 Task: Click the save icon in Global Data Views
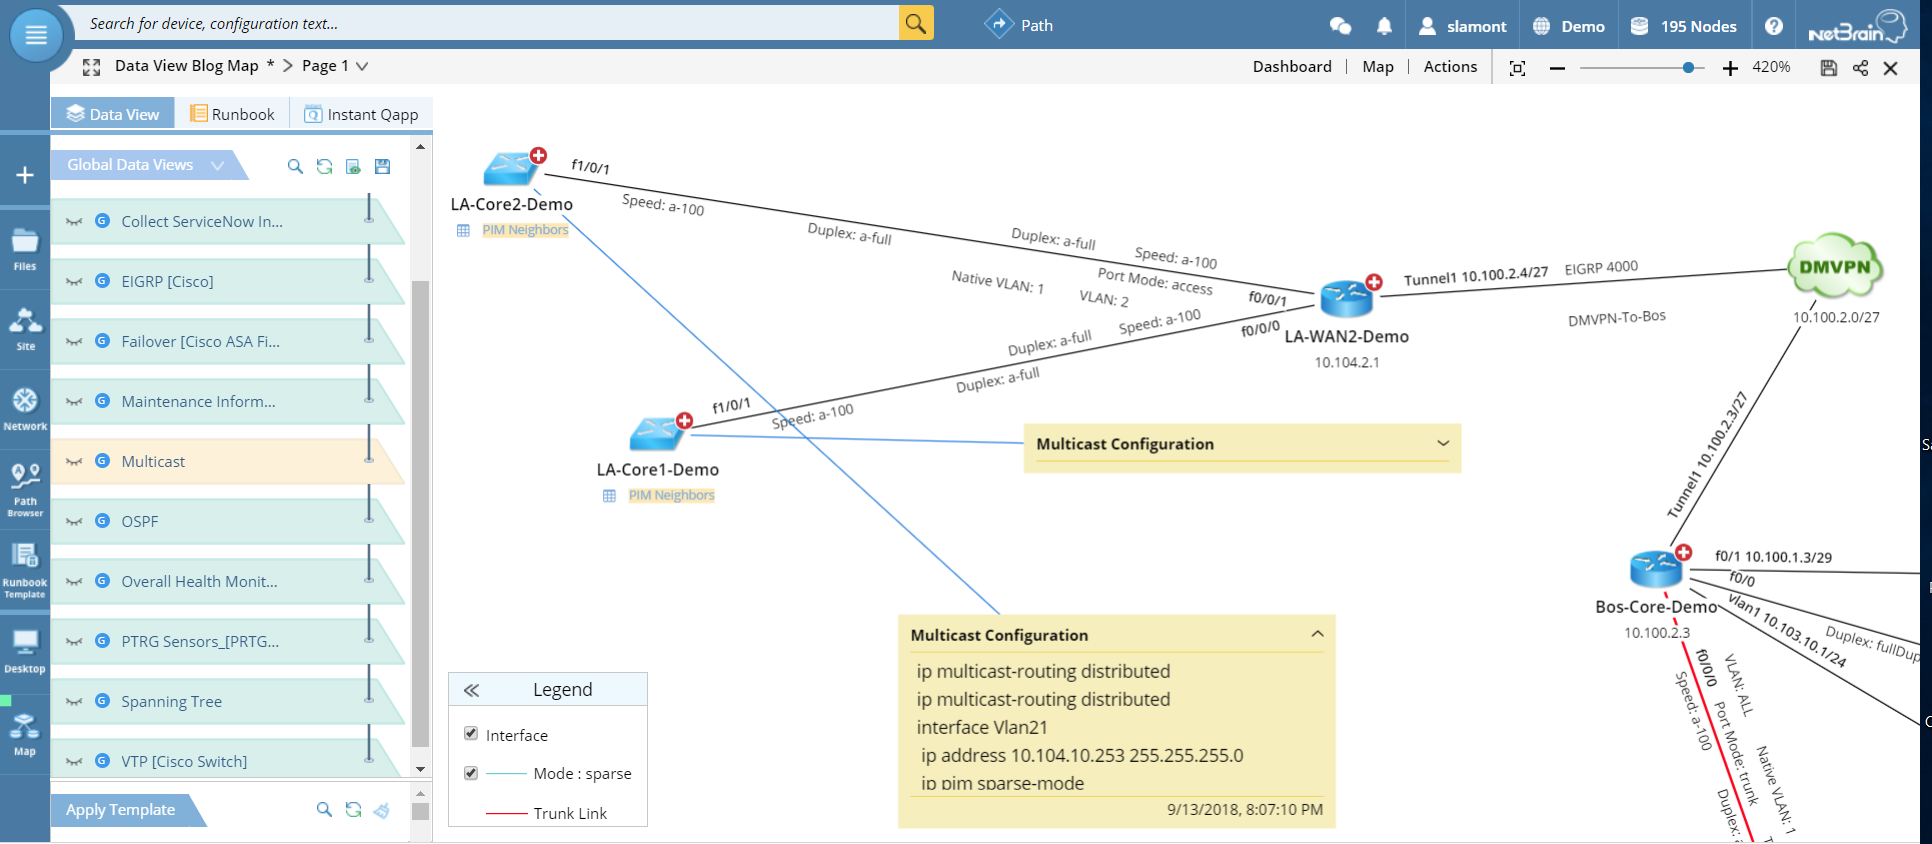[x=382, y=166]
